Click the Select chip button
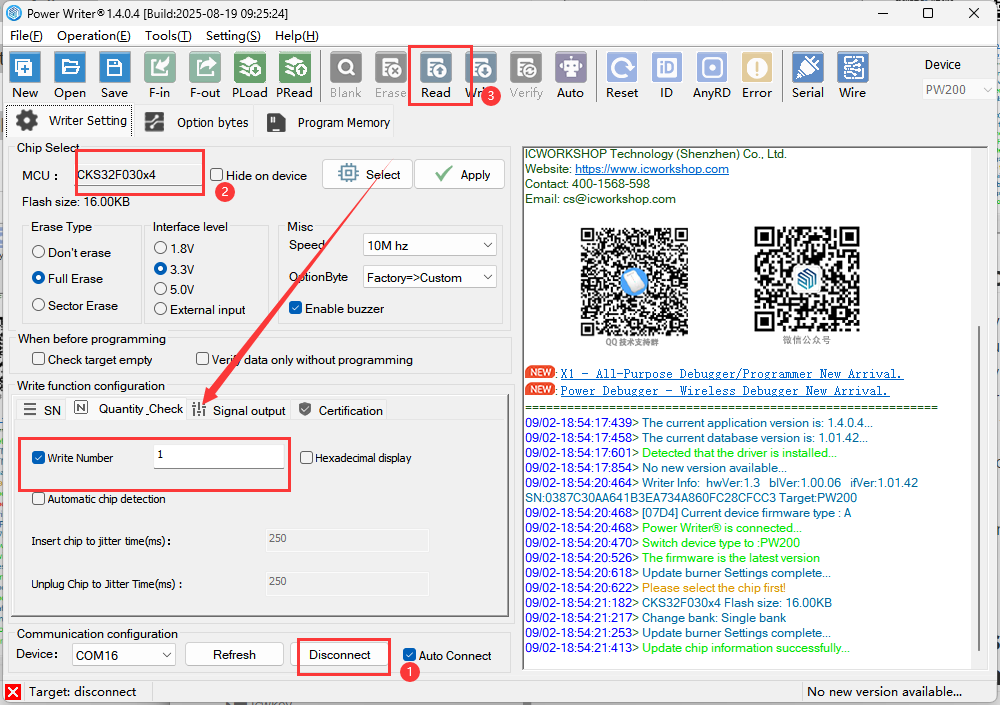1000x705 pixels. [x=368, y=174]
